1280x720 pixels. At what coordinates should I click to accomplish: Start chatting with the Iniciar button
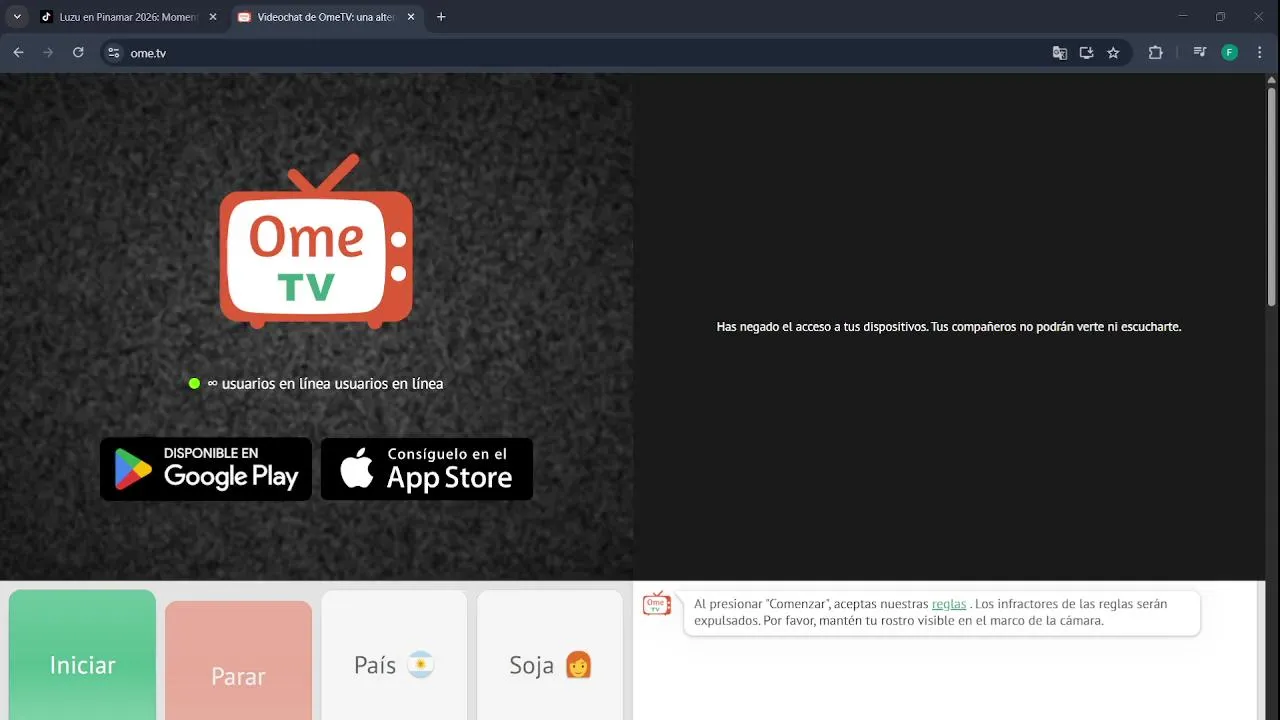[x=82, y=655]
